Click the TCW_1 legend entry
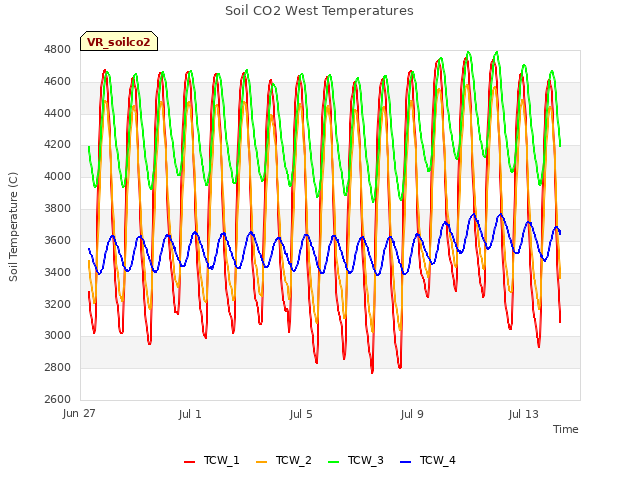Viewport: 640px width, 480px height. tap(212, 460)
